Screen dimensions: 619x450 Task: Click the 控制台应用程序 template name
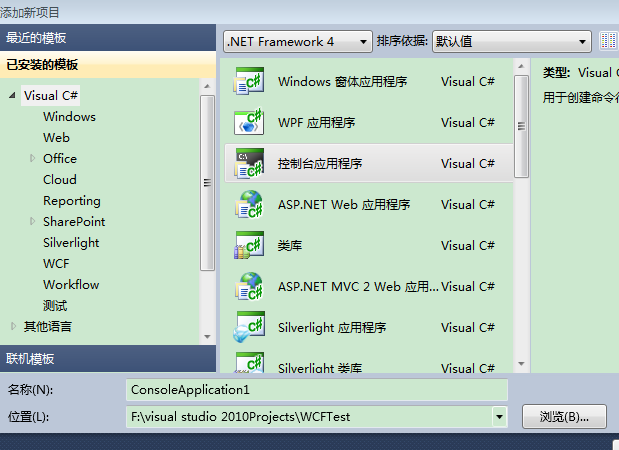click(x=320, y=163)
